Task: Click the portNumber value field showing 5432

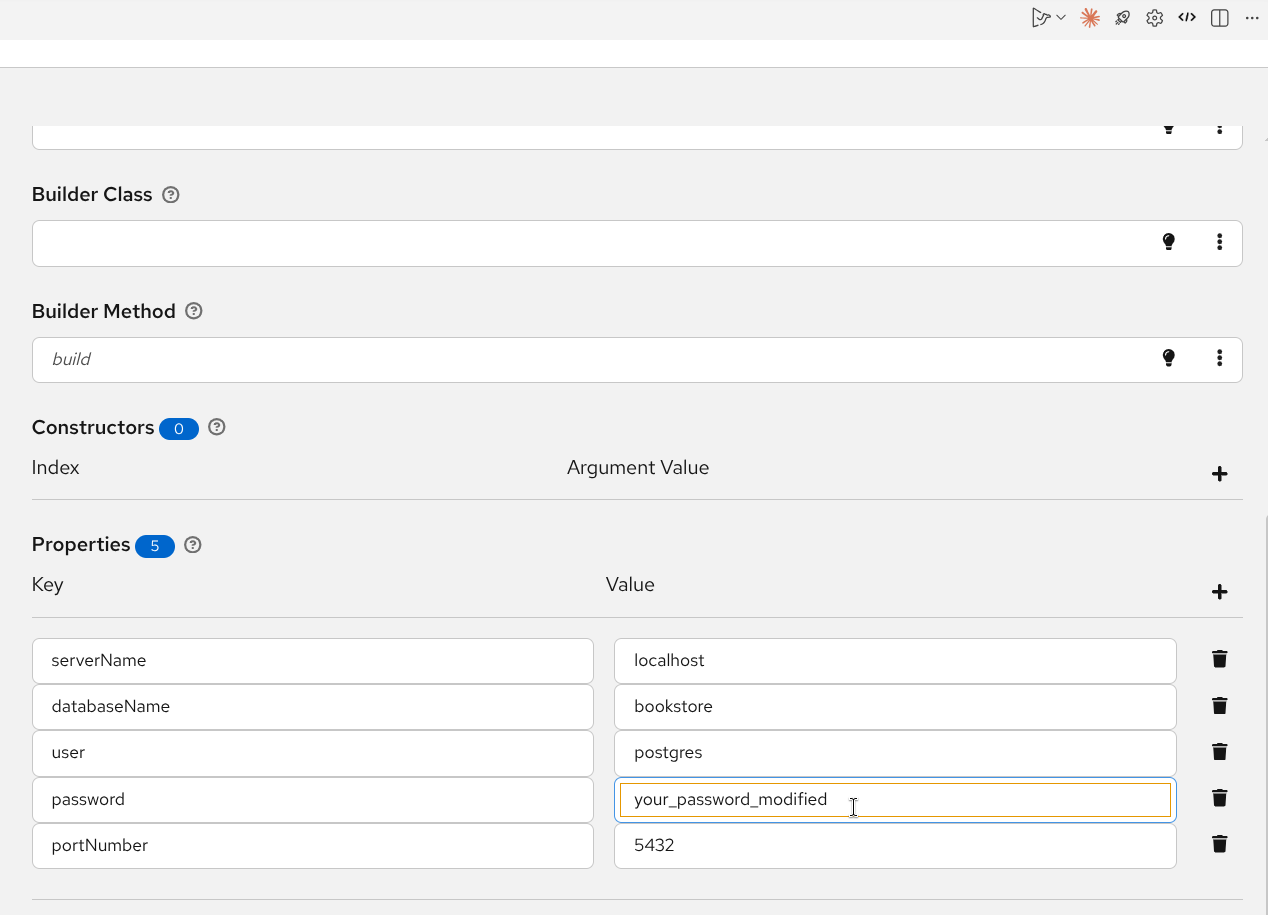Action: point(894,846)
